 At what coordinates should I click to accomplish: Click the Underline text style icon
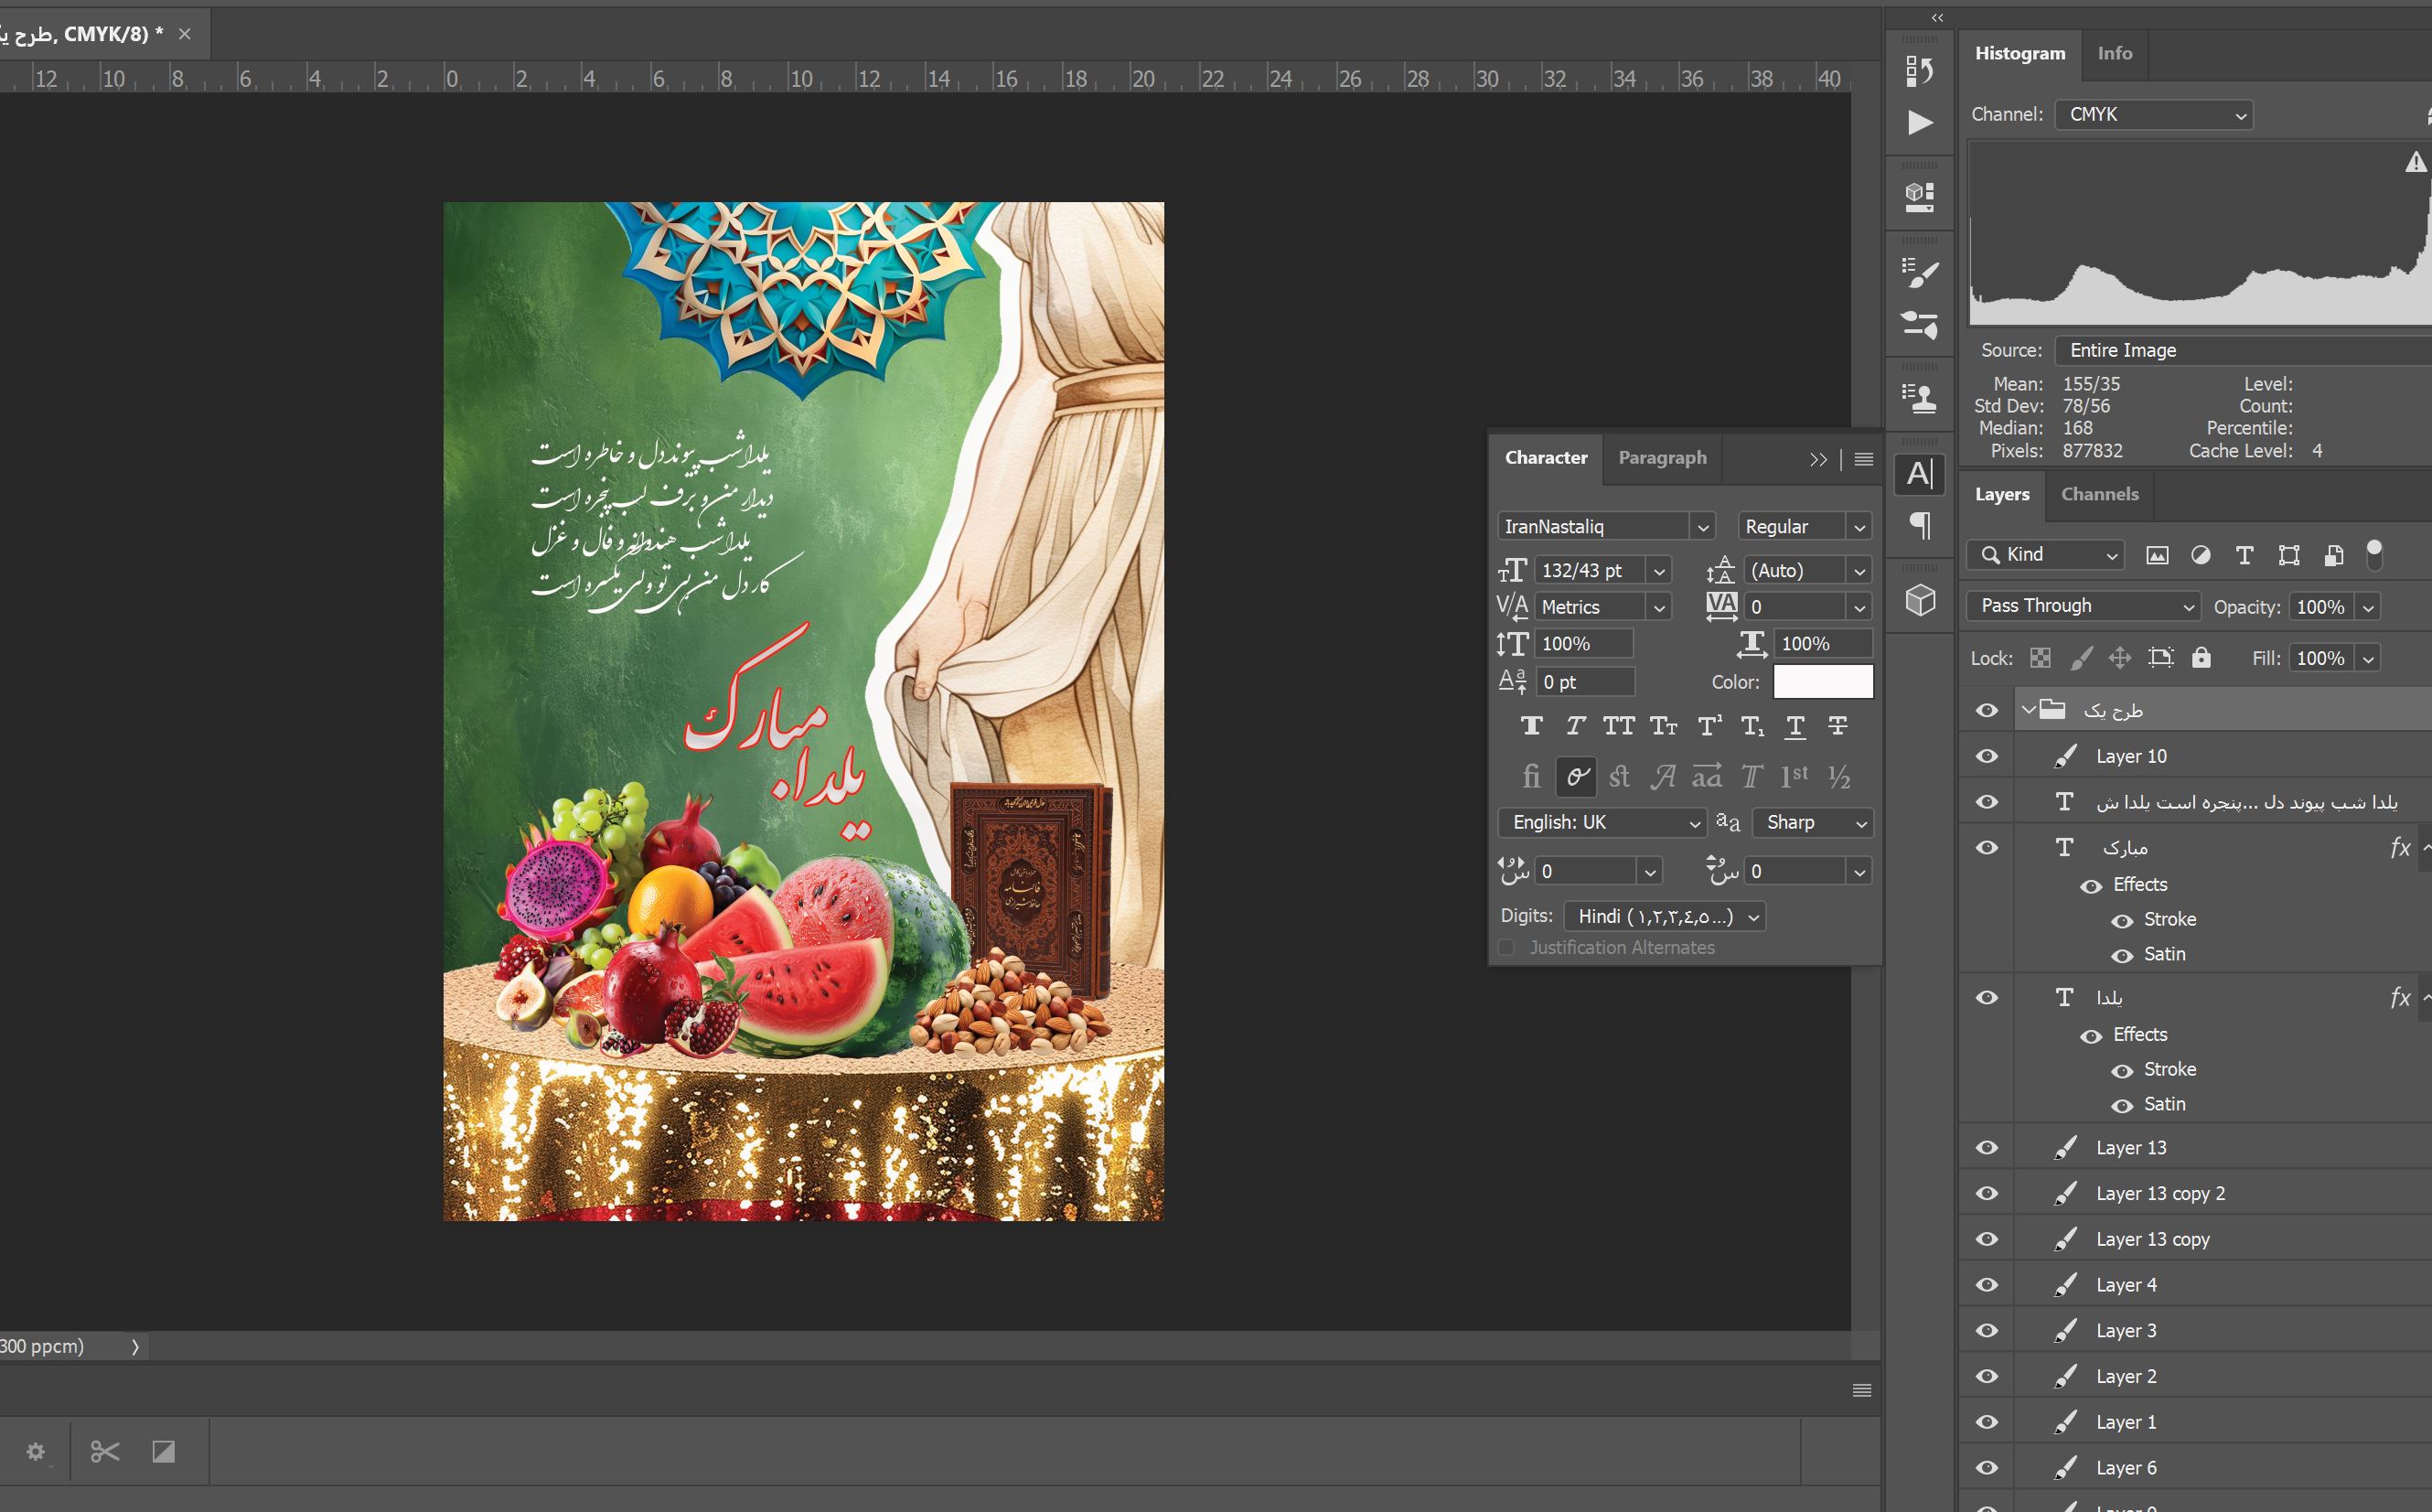[1793, 728]
